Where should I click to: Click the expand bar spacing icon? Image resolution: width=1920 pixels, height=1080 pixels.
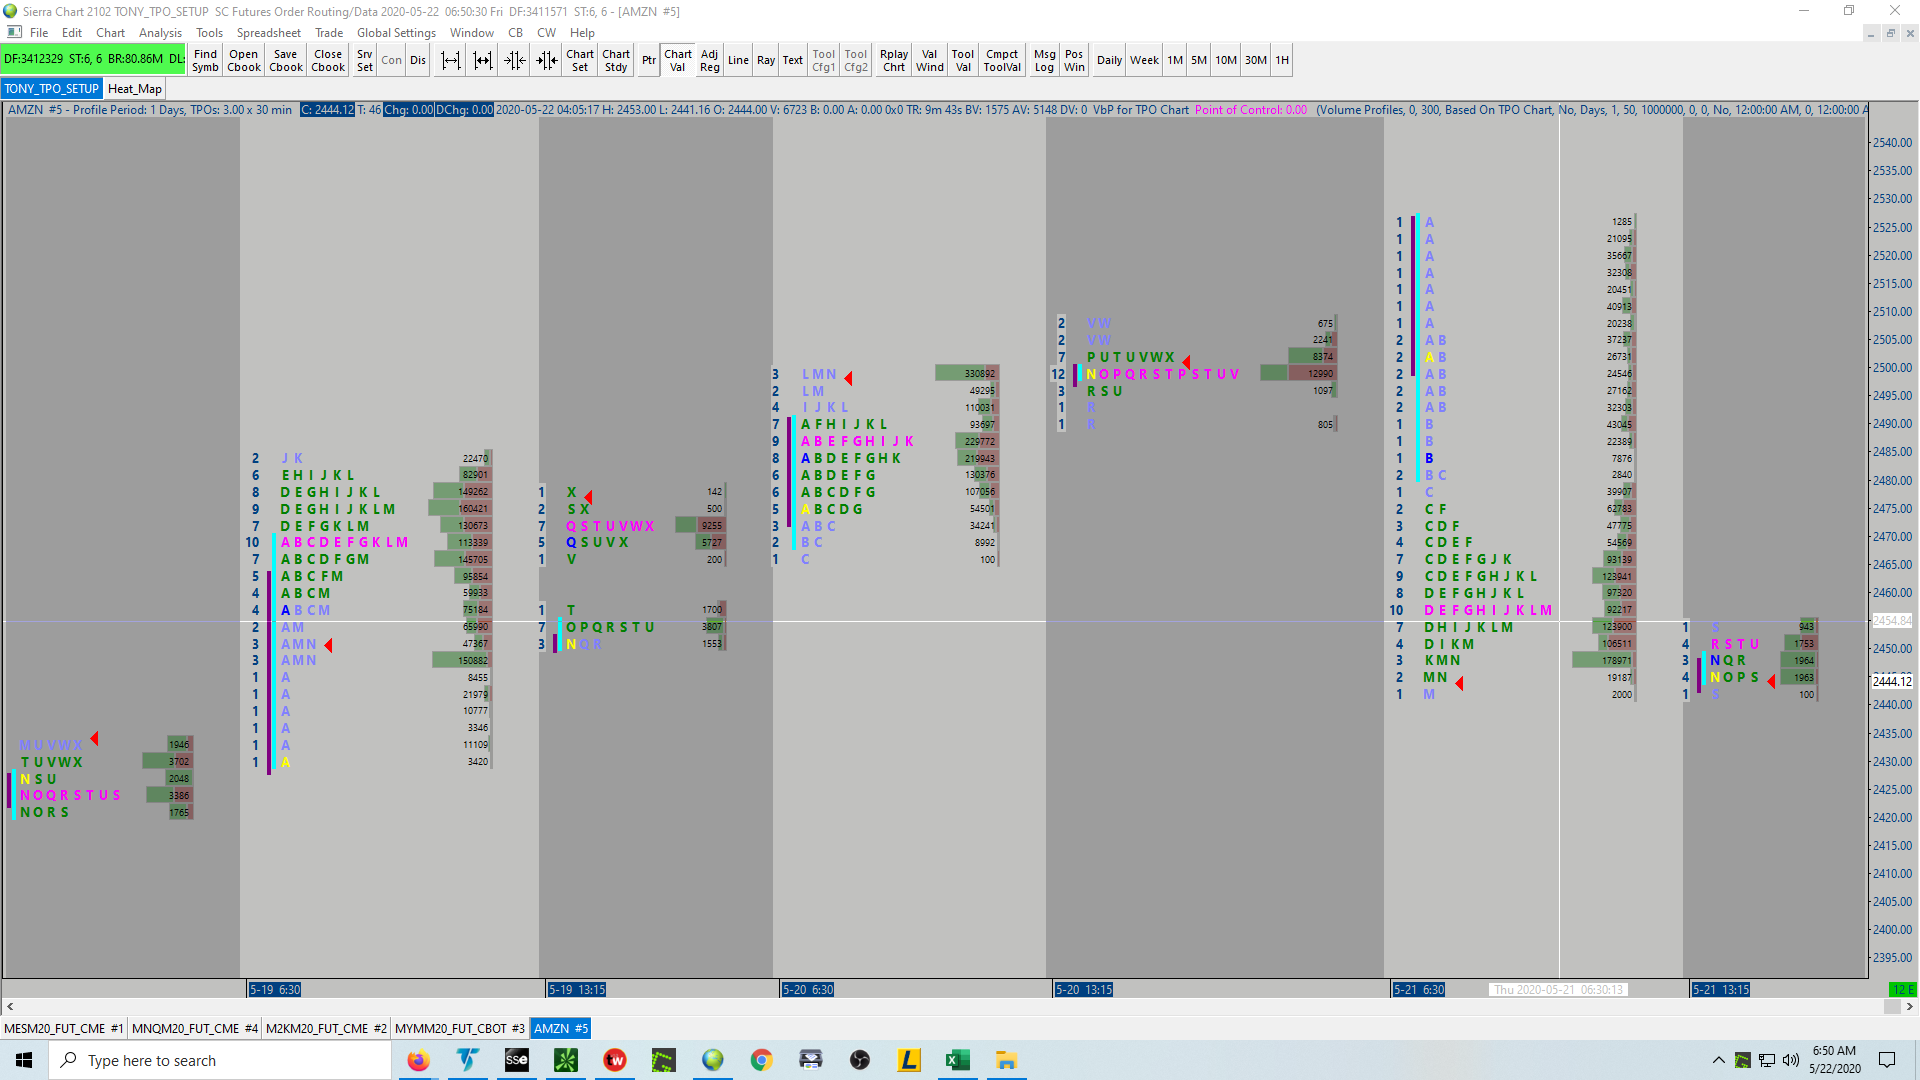(x=451, y=60)
